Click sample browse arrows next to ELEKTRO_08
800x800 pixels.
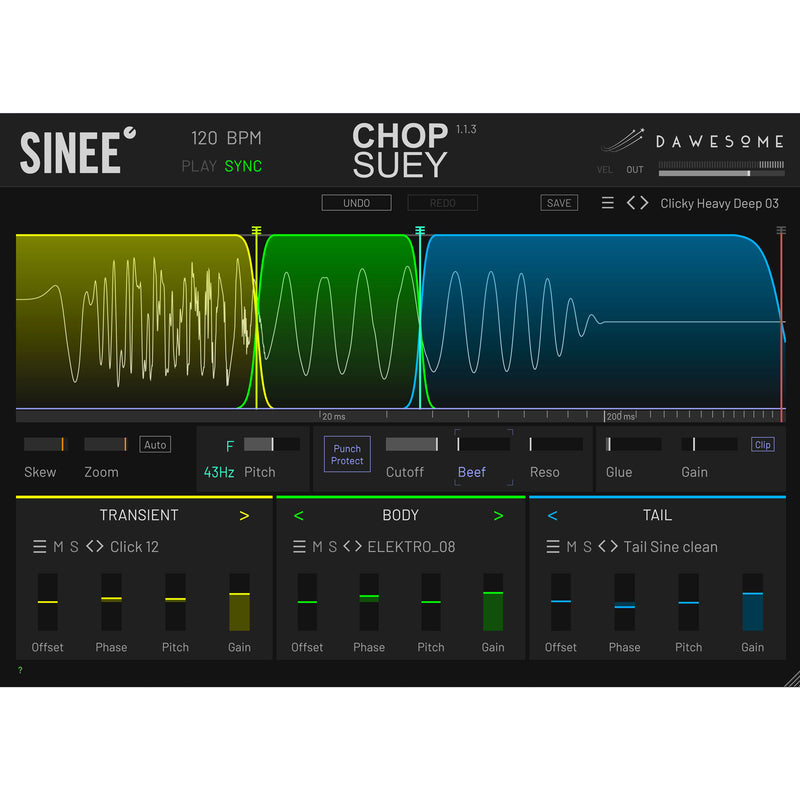(x=353, y=547)
